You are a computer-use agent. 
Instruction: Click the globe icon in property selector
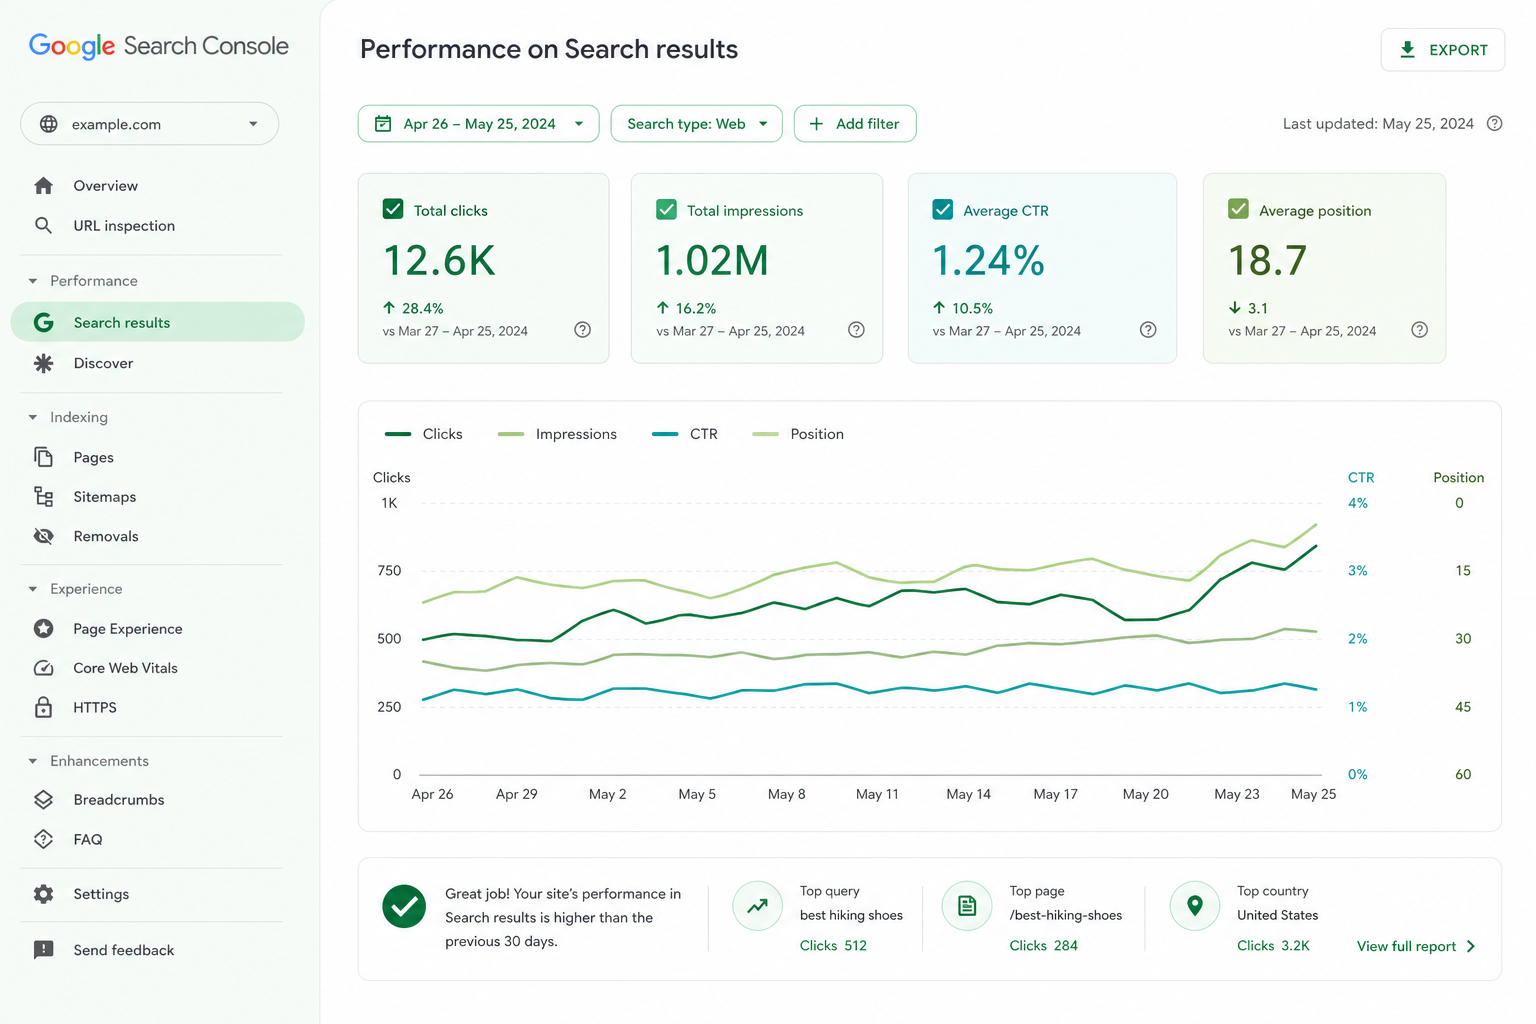coord(48,124)
